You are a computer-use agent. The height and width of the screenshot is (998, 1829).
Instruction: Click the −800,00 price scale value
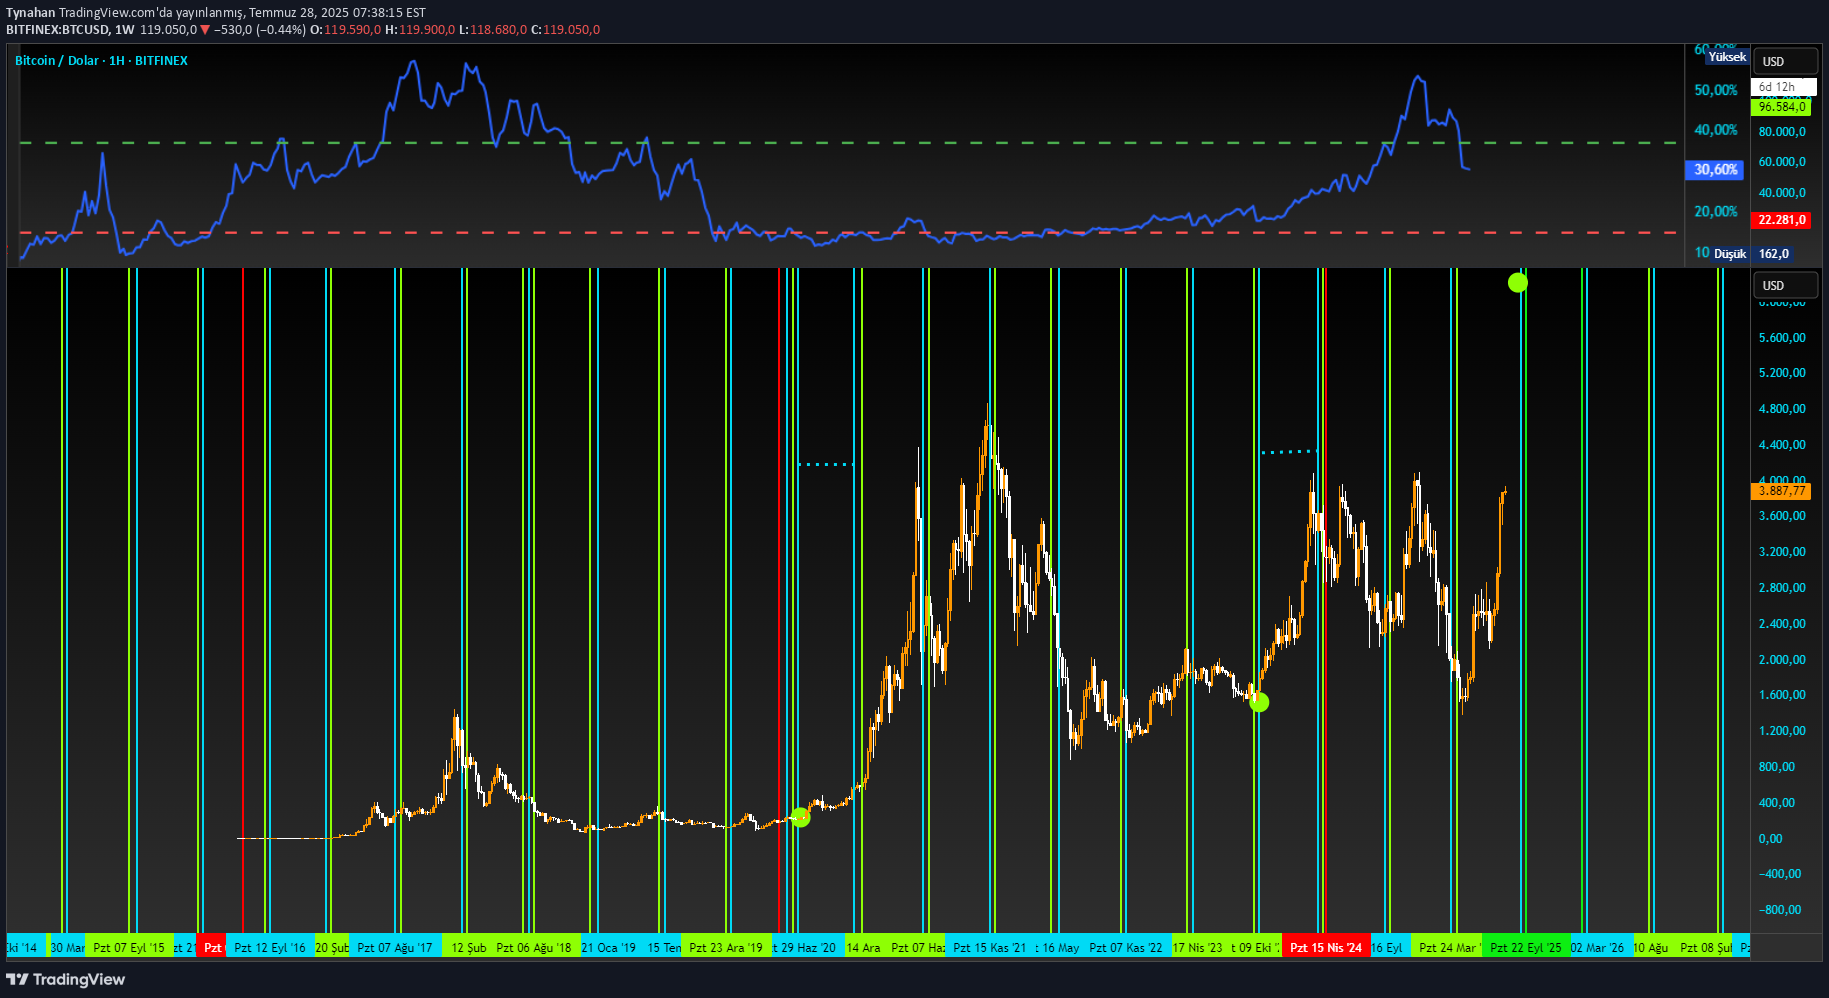click(1780, 909)
